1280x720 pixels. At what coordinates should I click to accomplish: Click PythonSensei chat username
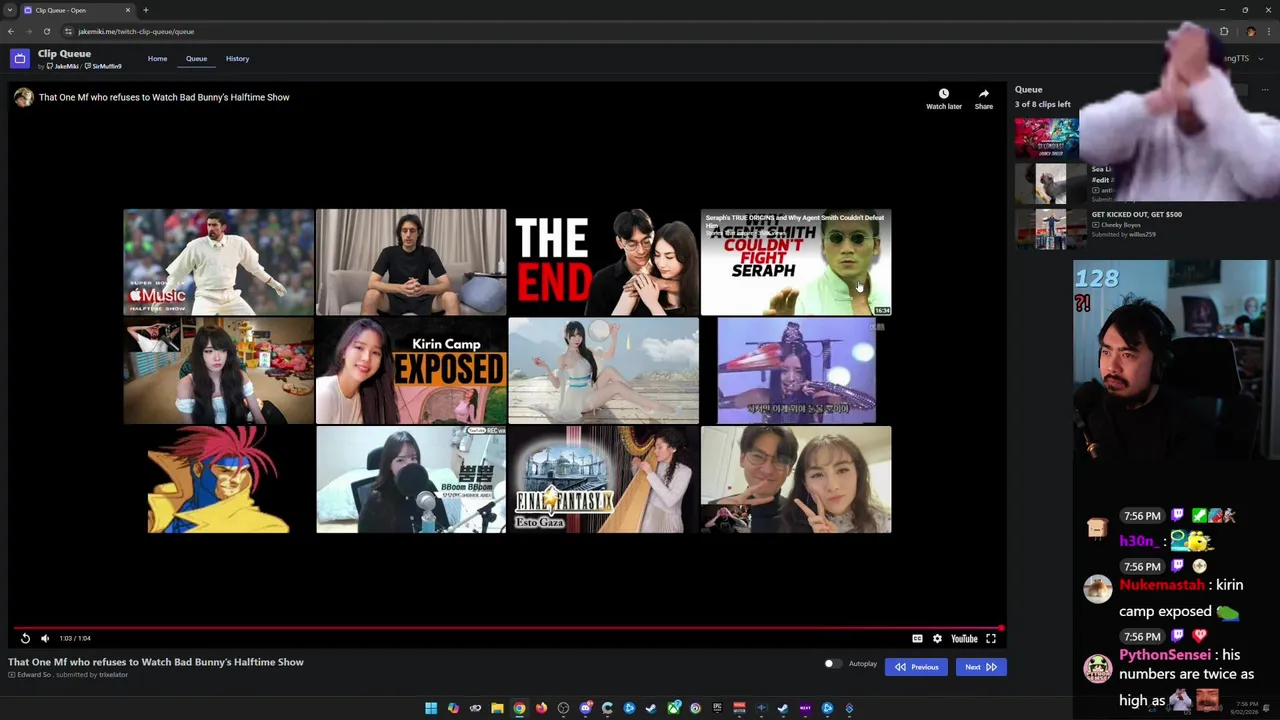click(x=1165, y=655)
